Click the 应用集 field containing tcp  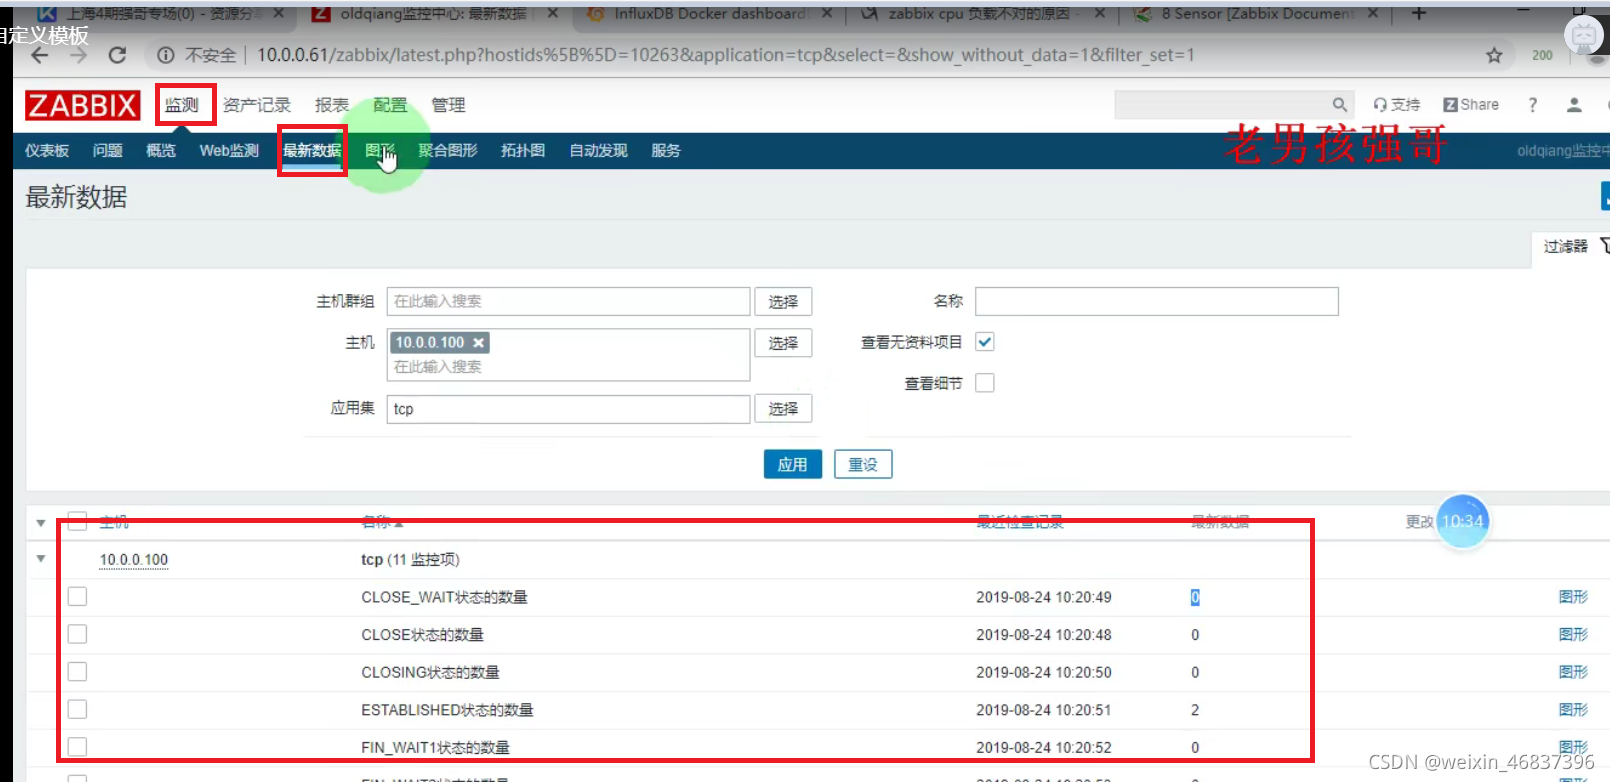tap(569, 408)
